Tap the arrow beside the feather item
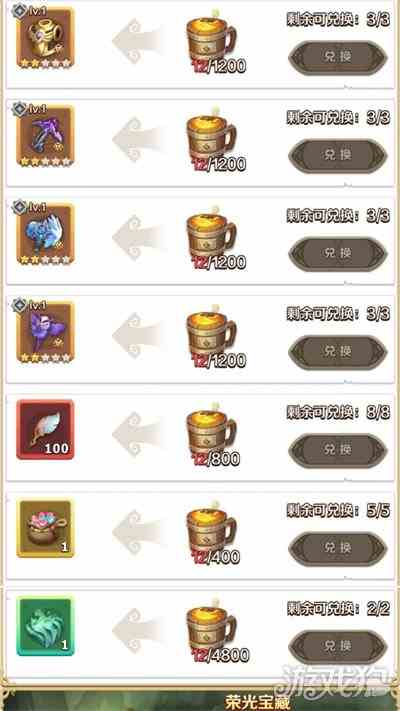 coord(137,433)
